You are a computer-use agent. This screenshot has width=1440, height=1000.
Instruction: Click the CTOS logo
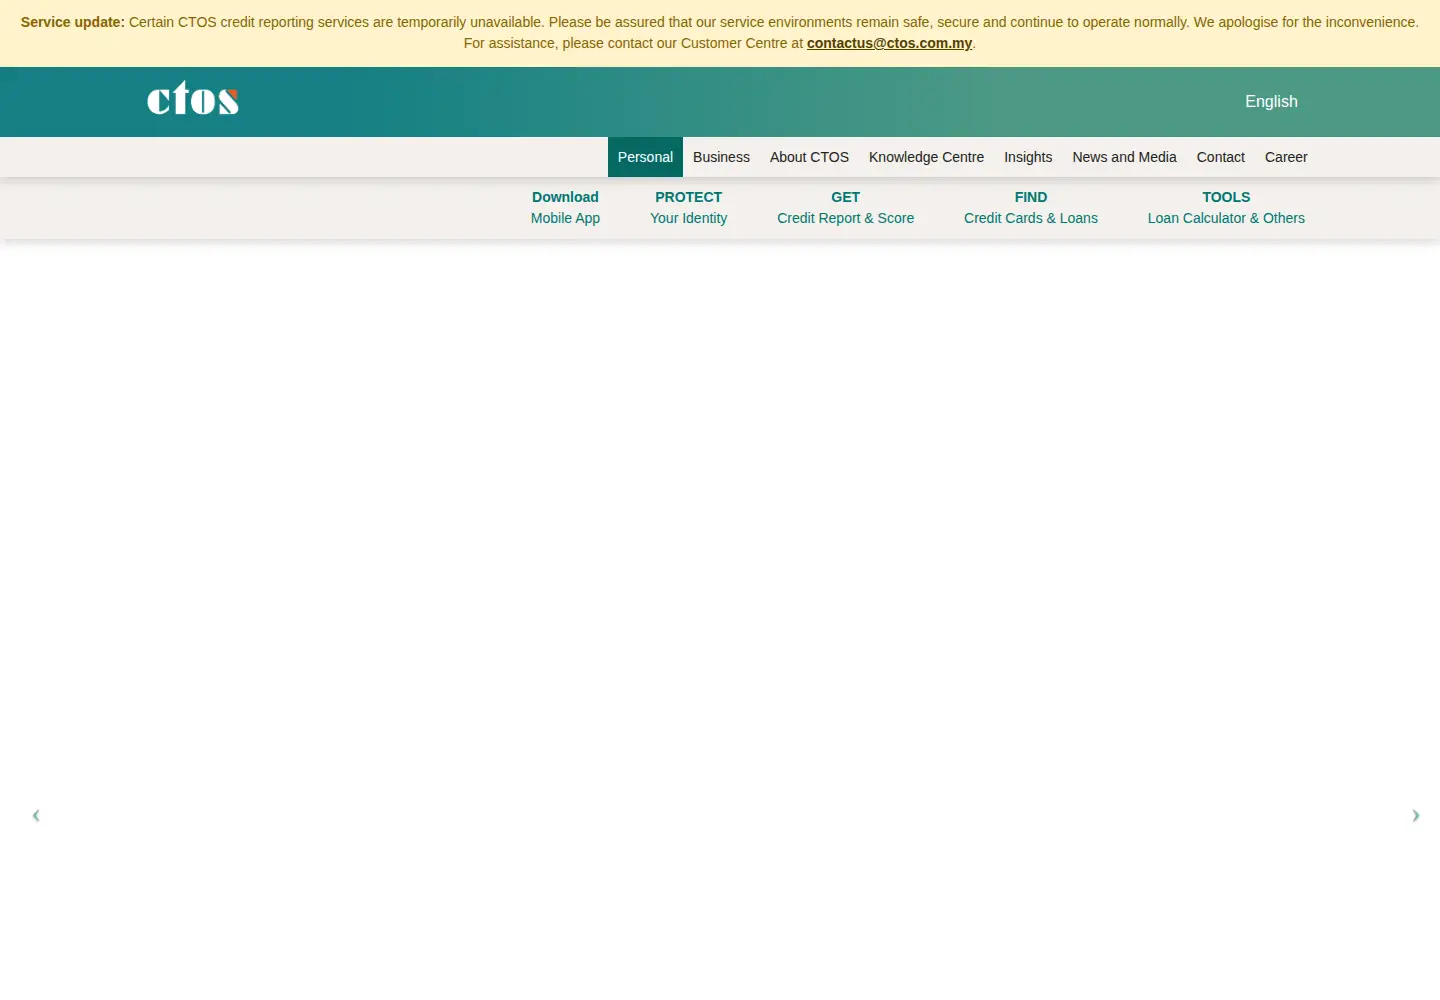[x=193, y=98]
